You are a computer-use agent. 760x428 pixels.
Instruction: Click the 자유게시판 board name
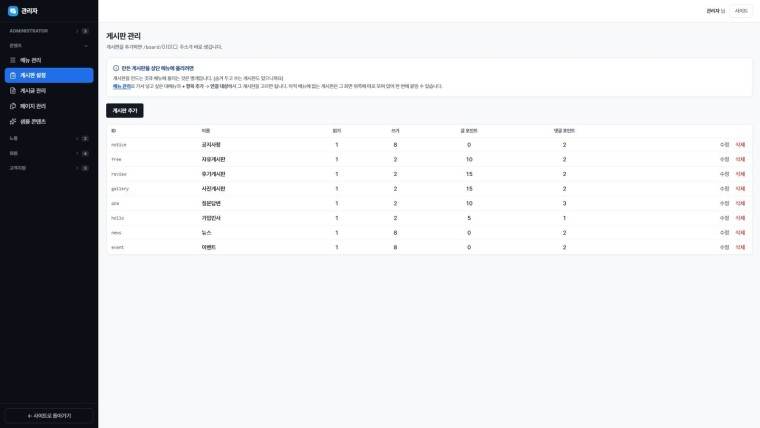[213, 159]
